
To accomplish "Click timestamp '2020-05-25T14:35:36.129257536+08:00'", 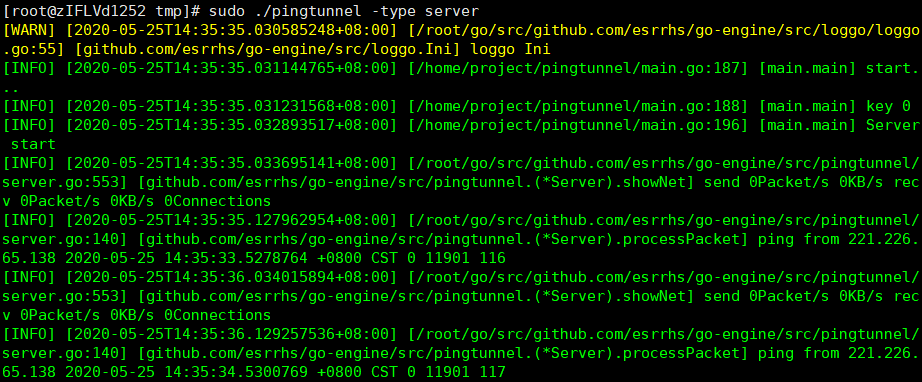I will click(x=232, y=334).
